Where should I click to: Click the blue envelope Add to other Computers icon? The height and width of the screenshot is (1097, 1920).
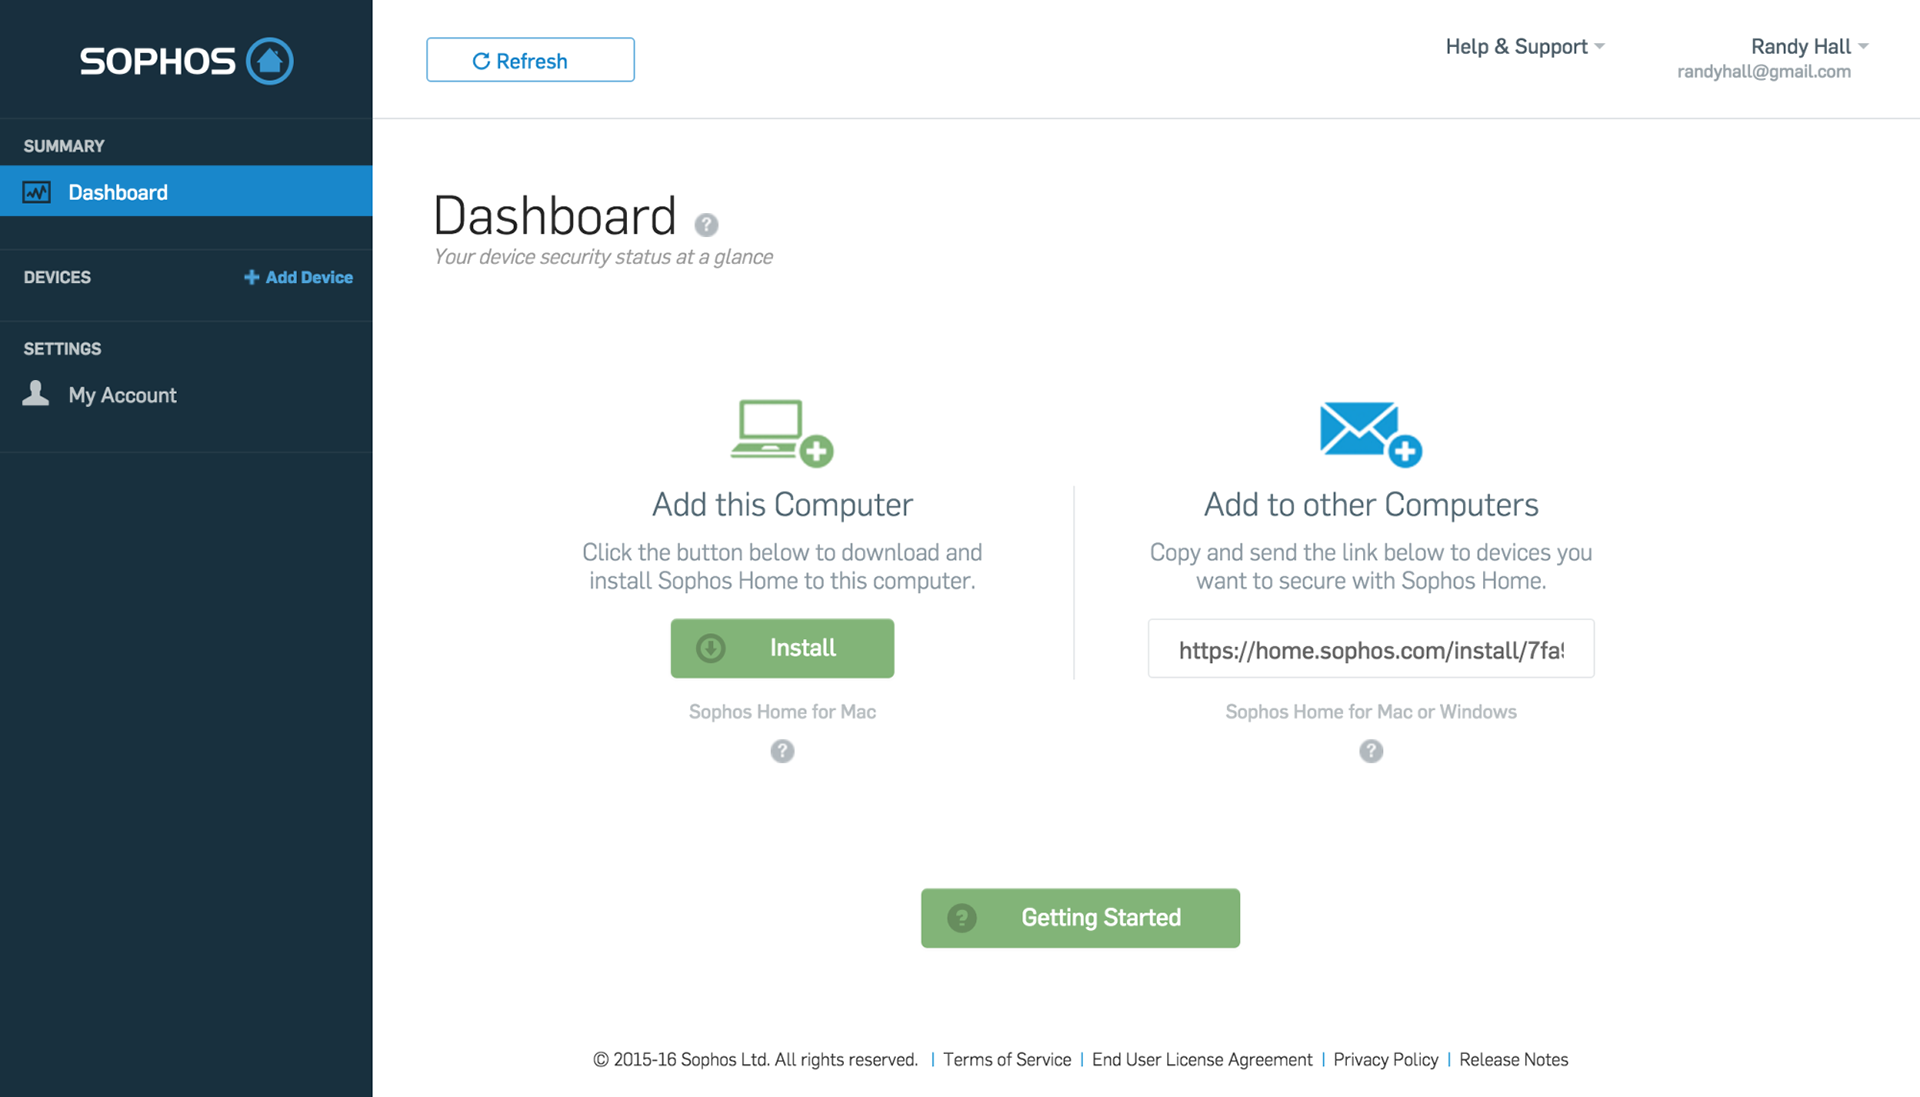point(1371,433)
